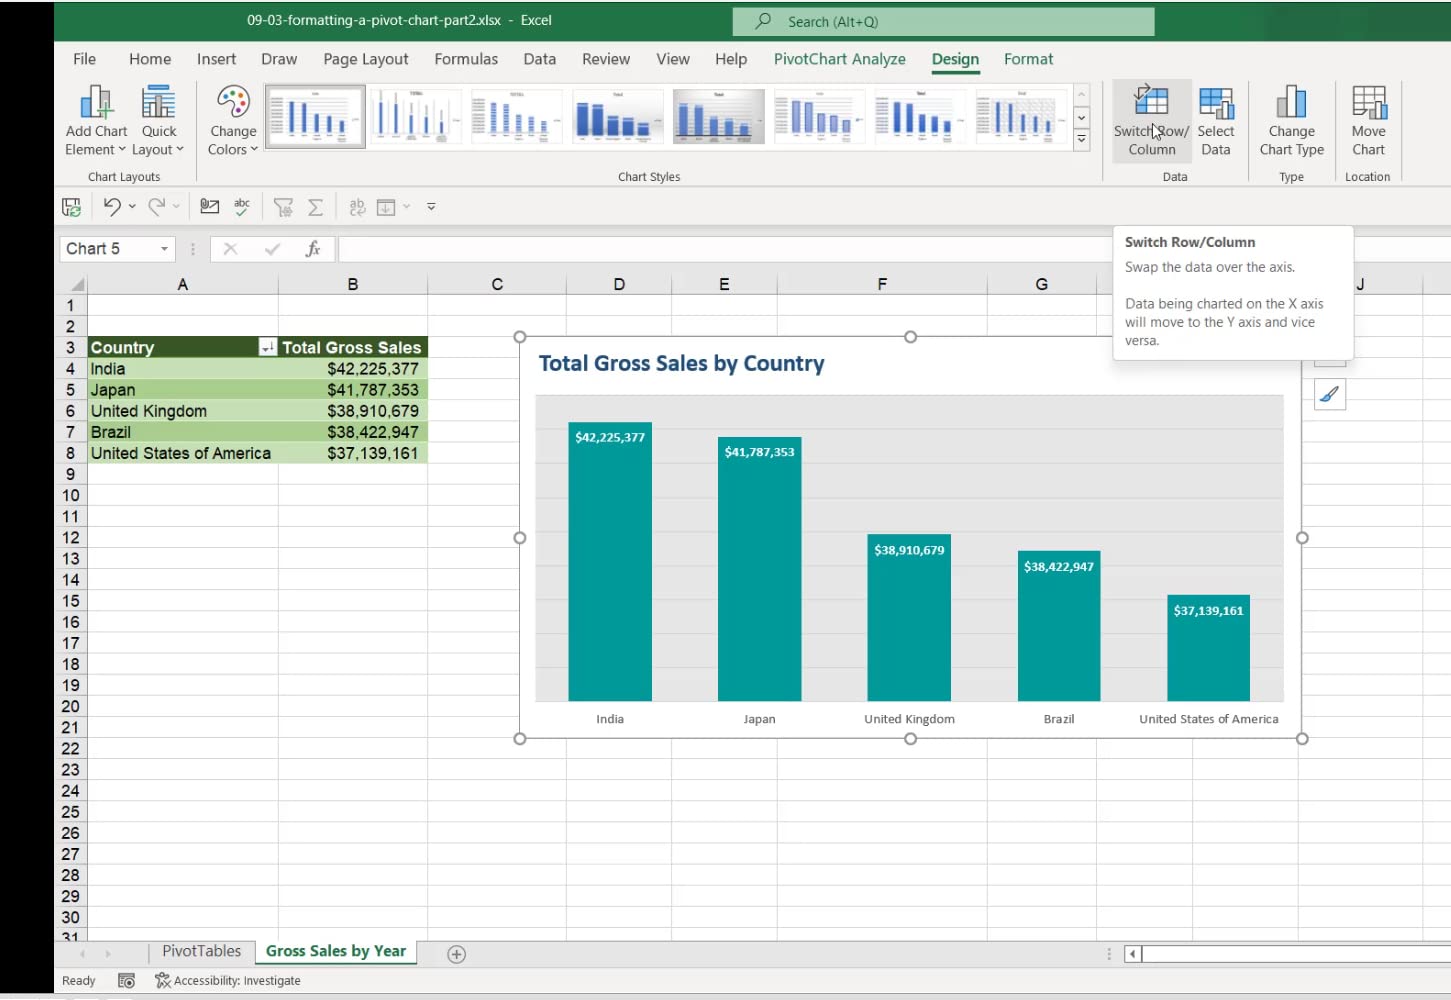Click the Chart Styles paintbrush button
Screen dimensions: 1451x1000
1330,394
